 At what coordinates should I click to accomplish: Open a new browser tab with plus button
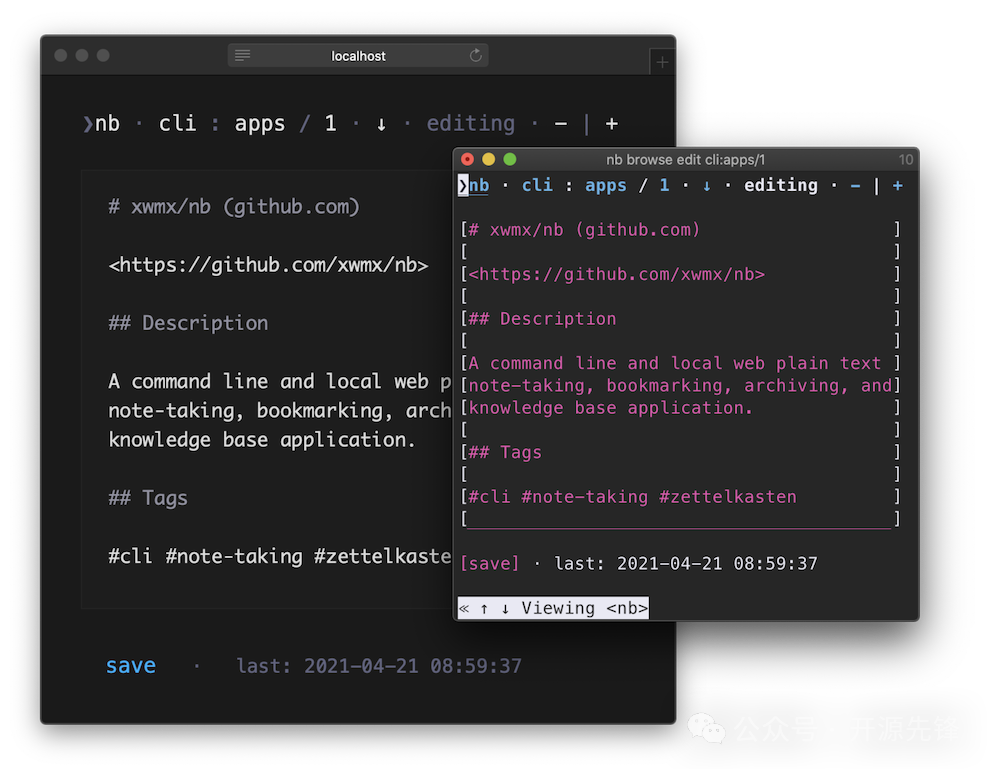pyautogui.click(x=662, y=62)
